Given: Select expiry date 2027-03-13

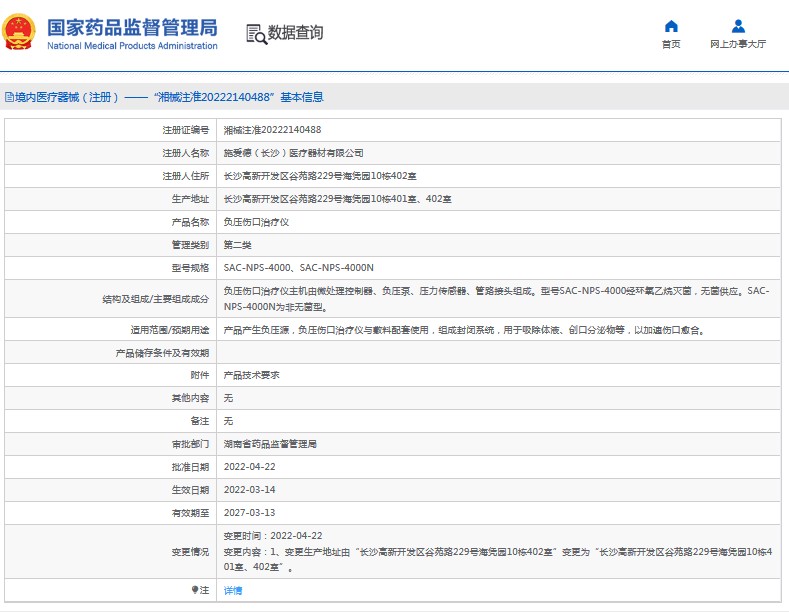Looking at the screenshot, I should (x=250, y=512).
